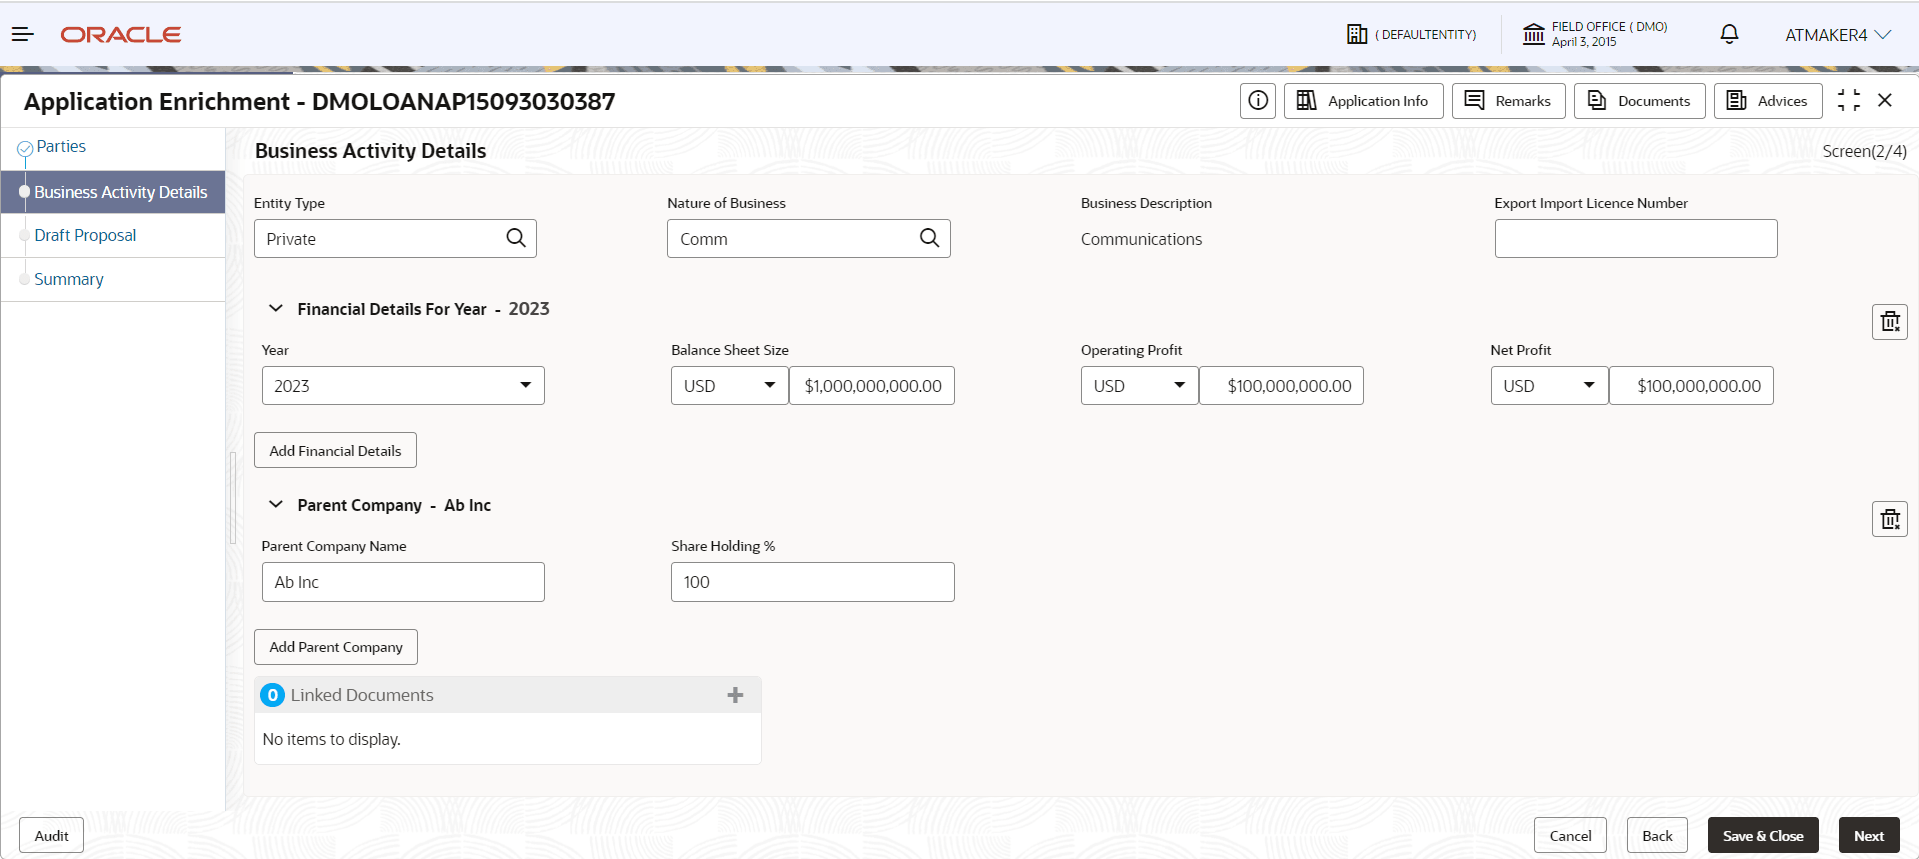Delete the 2023 financial details row

pos(1890,322)
